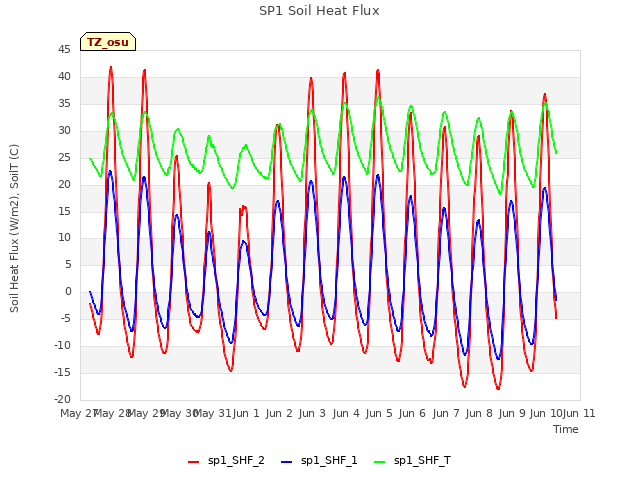Click the y-axis tick value 45
The width and height of the screenshot is (640, 480).
coord(64,49)
